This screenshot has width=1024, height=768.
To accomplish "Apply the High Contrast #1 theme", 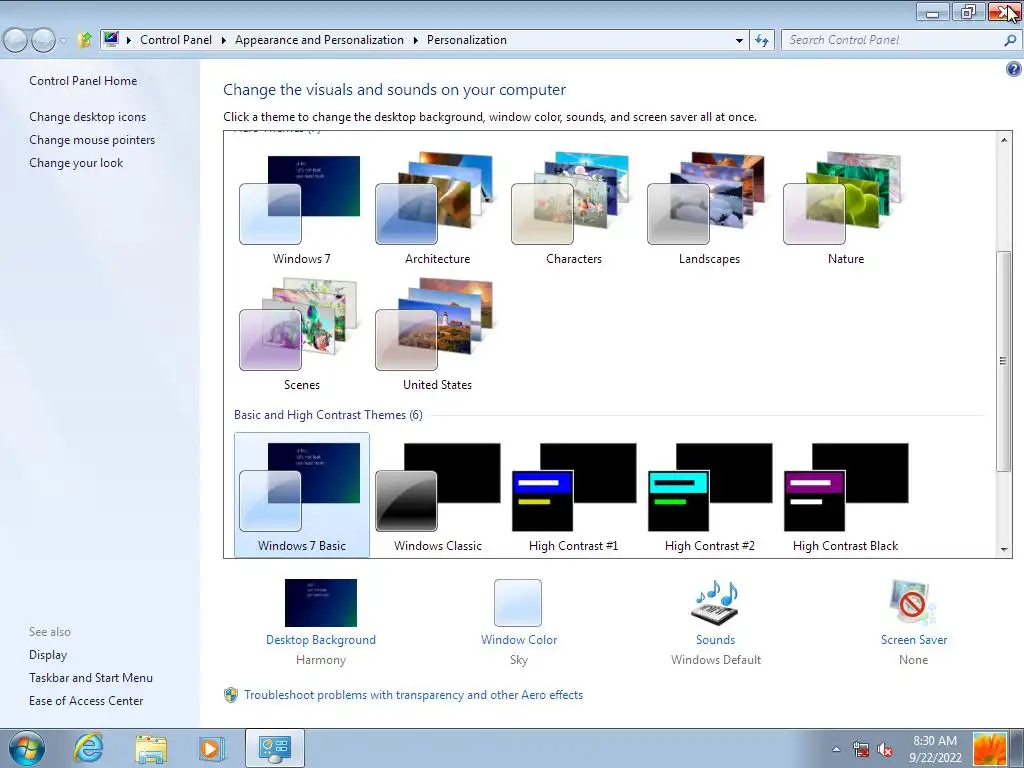I will pos(573,494).
